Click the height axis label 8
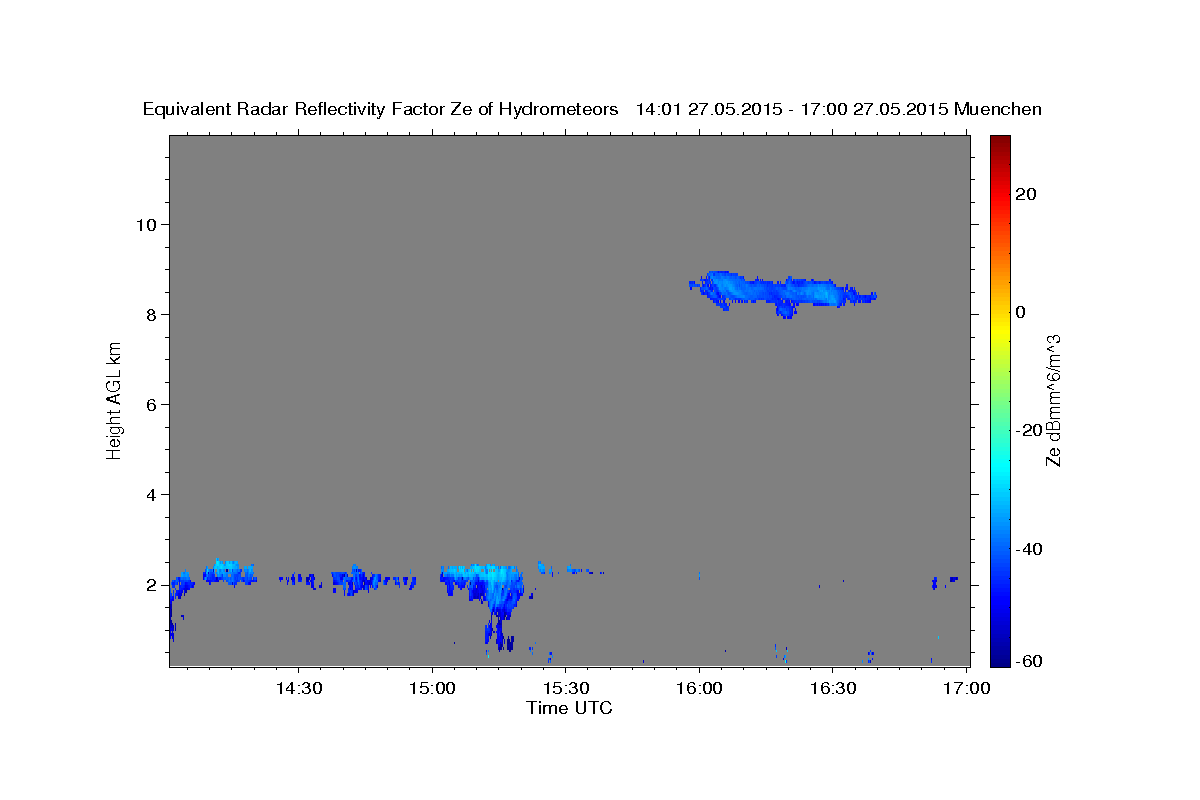This screenshot has width=1200, height=800. (149, 314)
